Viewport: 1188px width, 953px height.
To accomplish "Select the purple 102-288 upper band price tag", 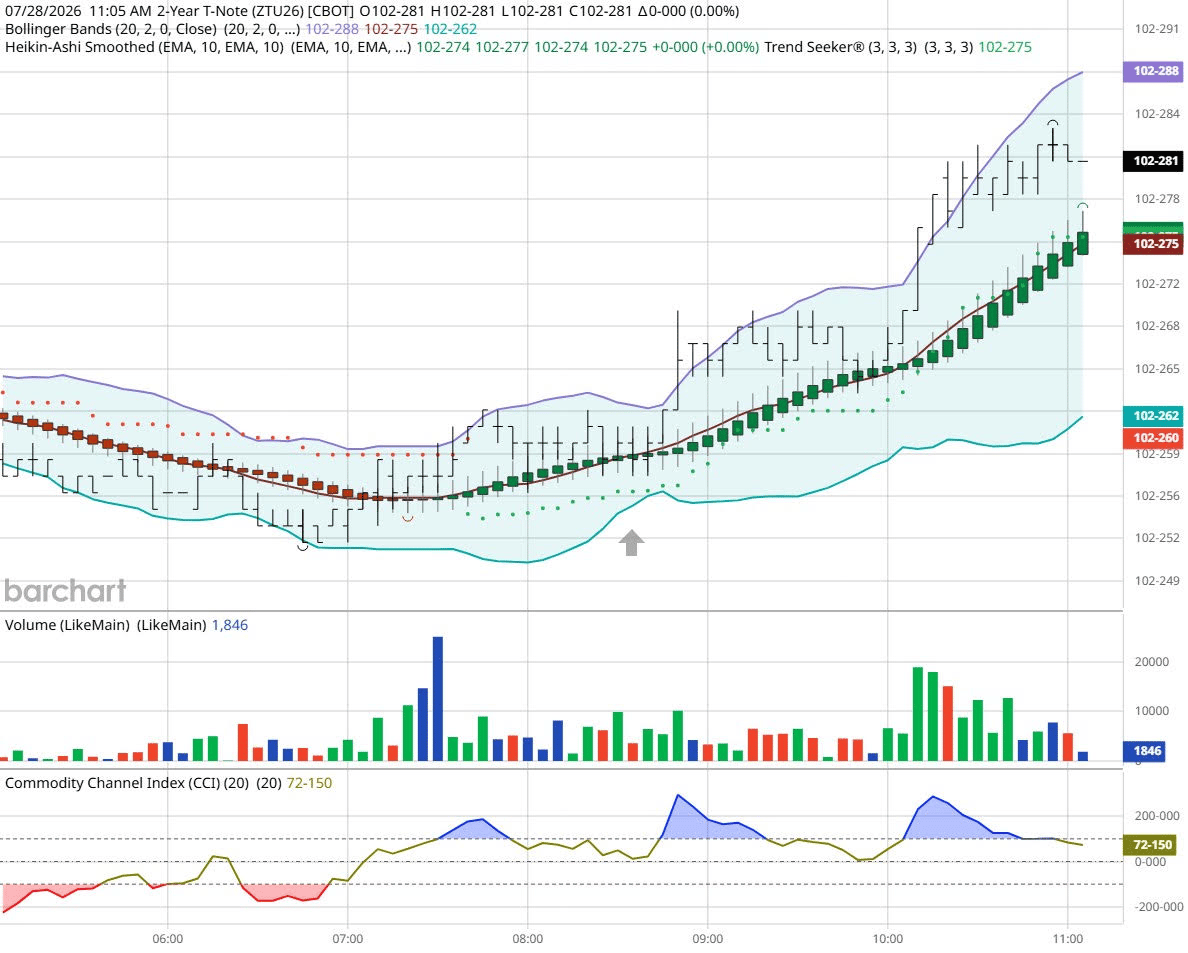I will [1152, 71].
